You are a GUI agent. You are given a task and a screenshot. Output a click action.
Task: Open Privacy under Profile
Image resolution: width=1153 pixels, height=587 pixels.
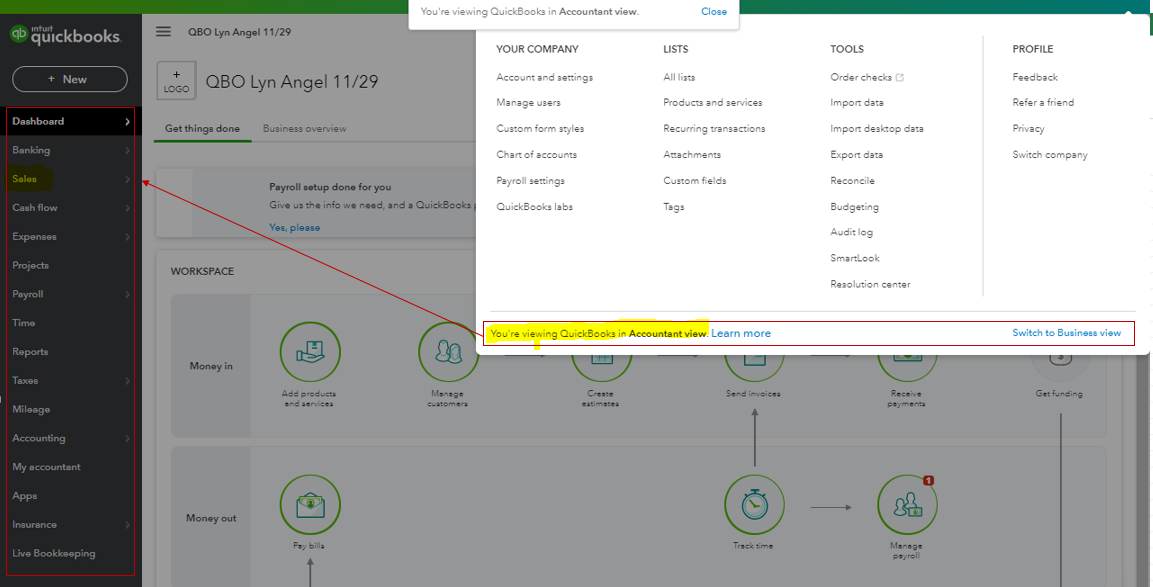pos(1028,129)
